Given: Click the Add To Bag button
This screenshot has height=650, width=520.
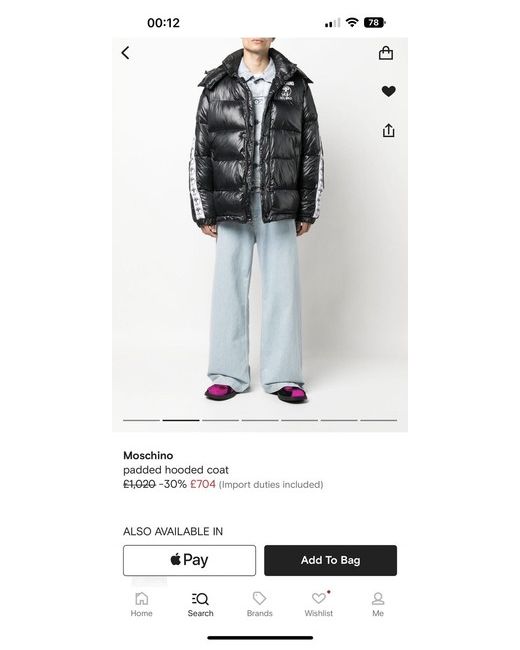Looking at the screenshot, I should [330, 560].
